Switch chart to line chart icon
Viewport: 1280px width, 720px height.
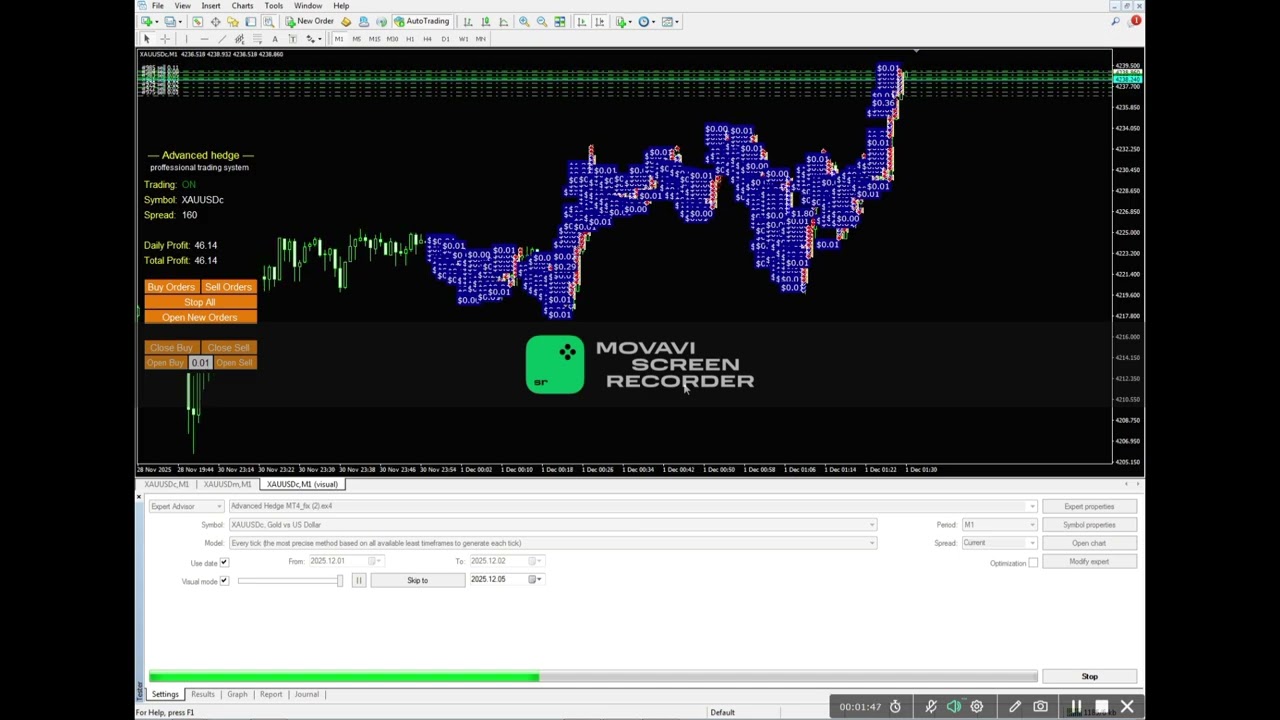click(x=503, y=21)
